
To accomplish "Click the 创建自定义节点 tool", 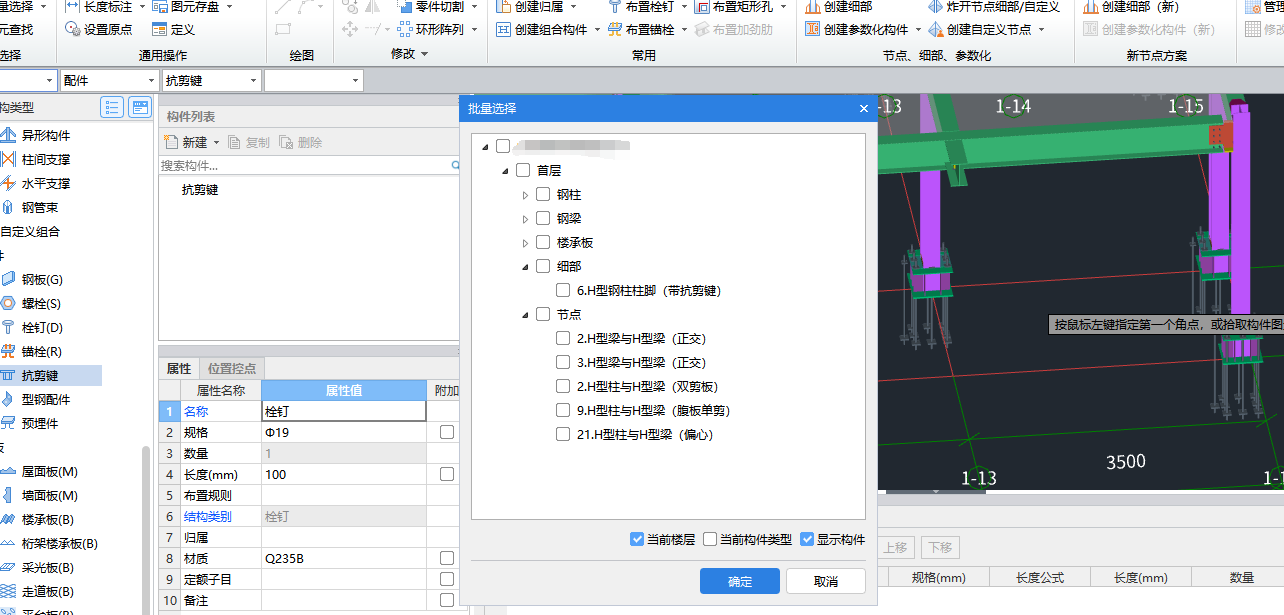I will (980, 29).
